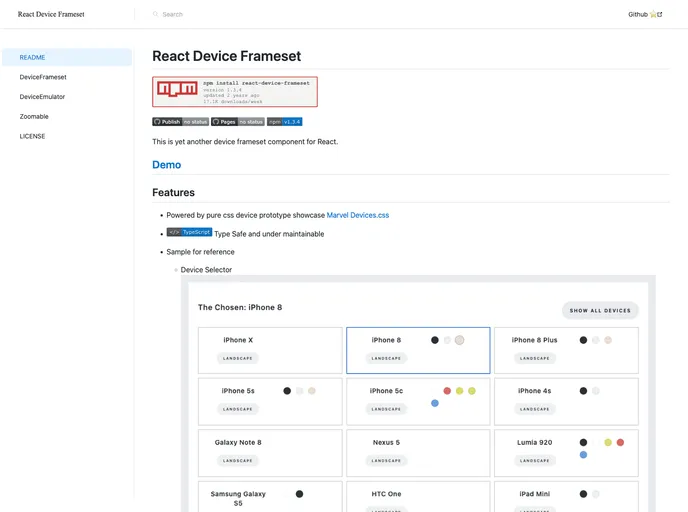This screenshot has width=688, height=512.
Task: Open LICENSE in sidebar
Action: click(32, 136)
